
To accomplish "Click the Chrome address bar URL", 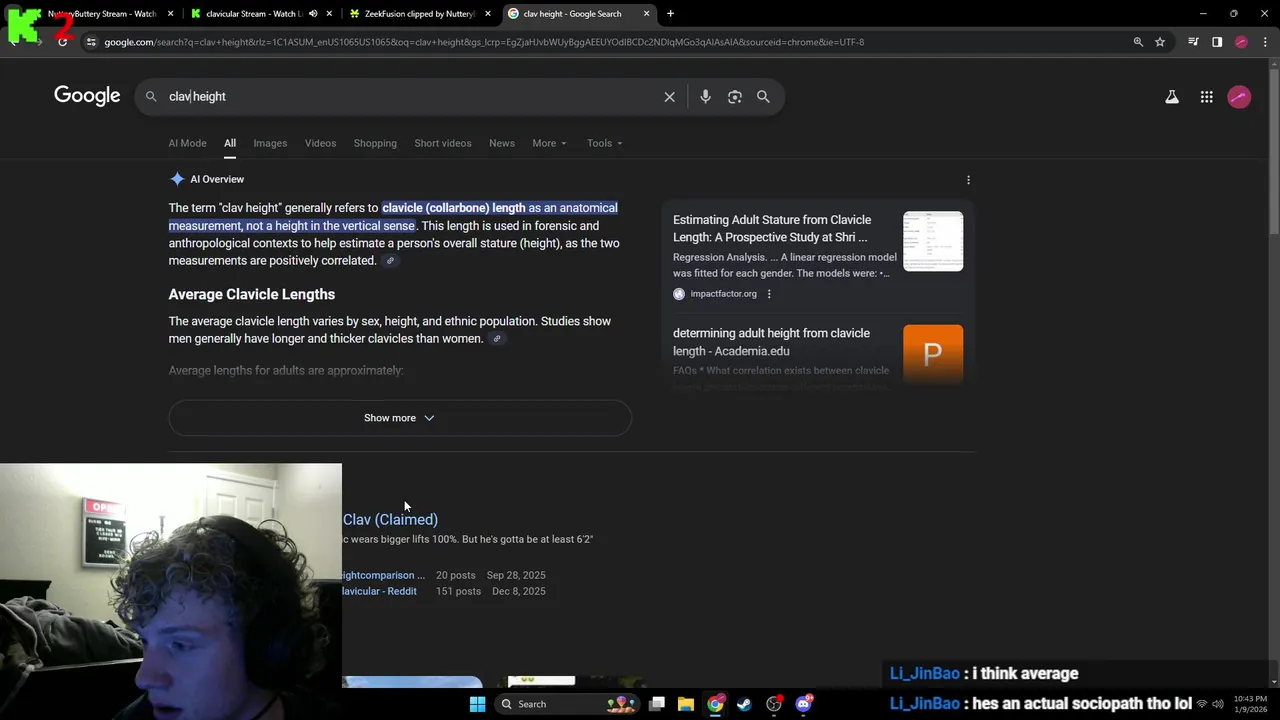I will (484, 42).
